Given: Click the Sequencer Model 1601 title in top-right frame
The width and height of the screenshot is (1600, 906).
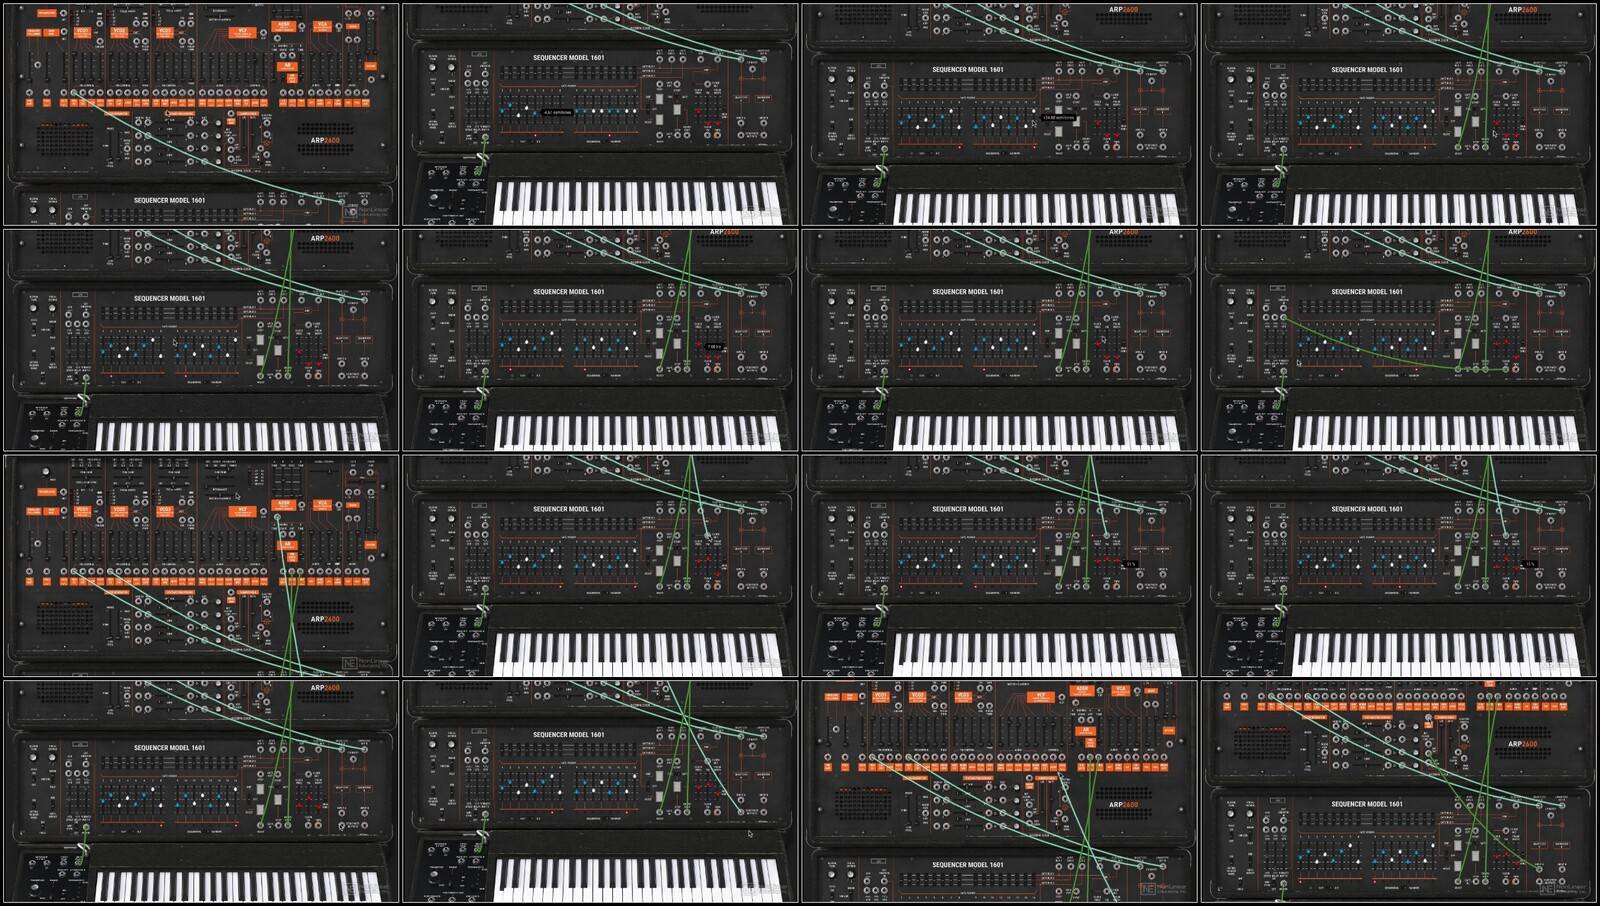Looking at the screenshot, I should [1366, 70].
